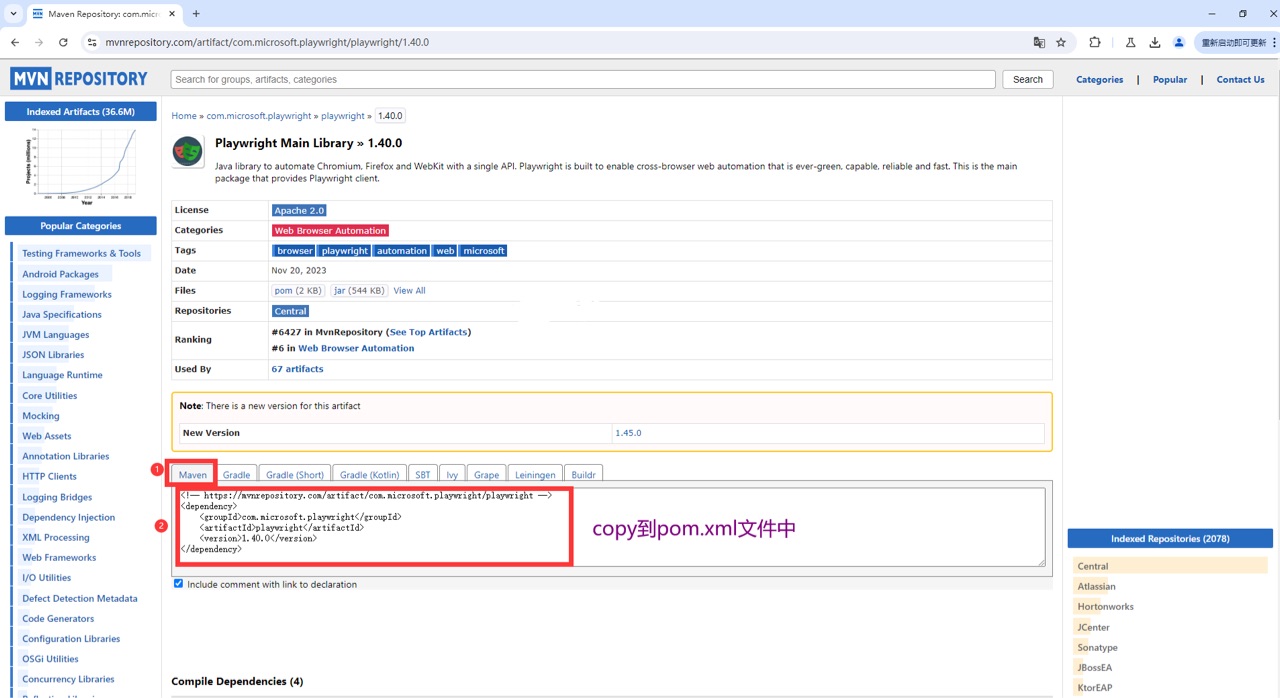Click the browser back arrow

[15, 42]
